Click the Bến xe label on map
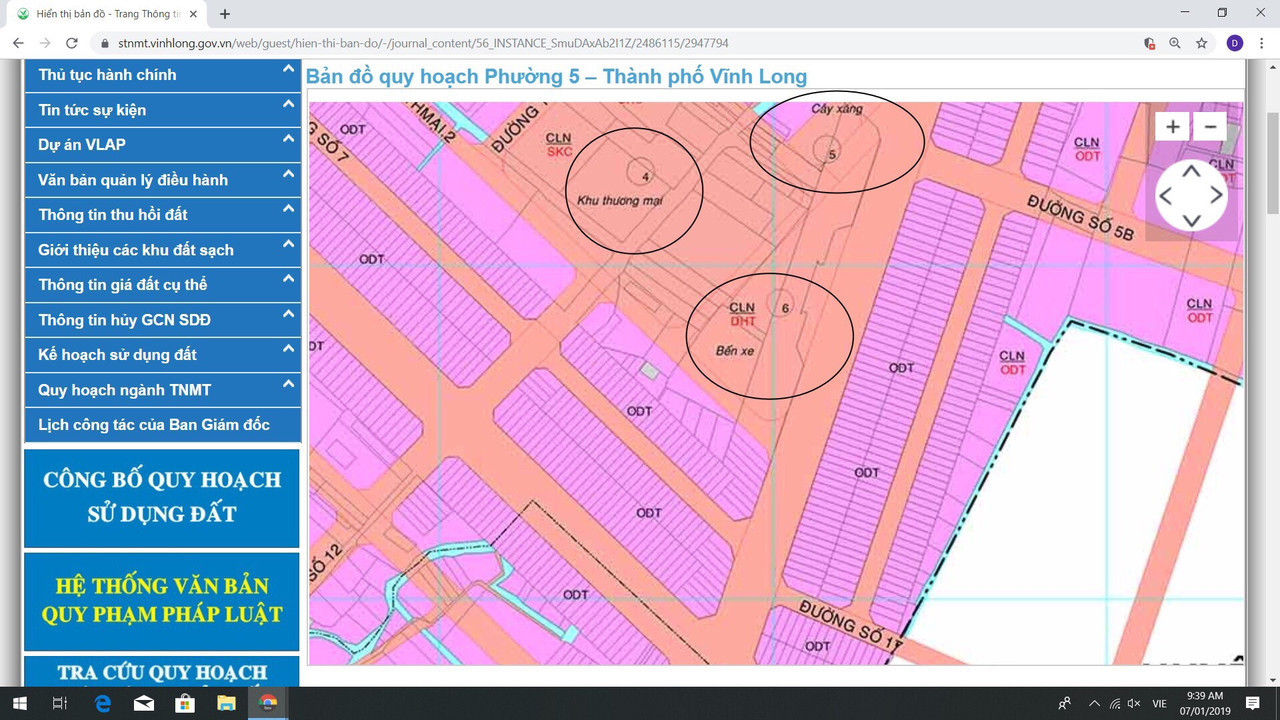The width and height of the screenshot is (1280, 720). [734, 351]
